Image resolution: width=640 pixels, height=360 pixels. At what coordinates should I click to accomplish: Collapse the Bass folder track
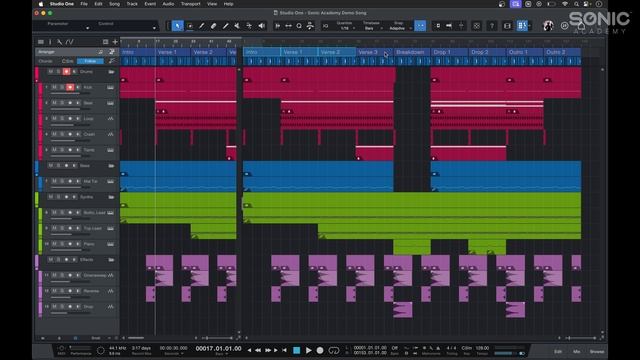click(x=111, y=166)
